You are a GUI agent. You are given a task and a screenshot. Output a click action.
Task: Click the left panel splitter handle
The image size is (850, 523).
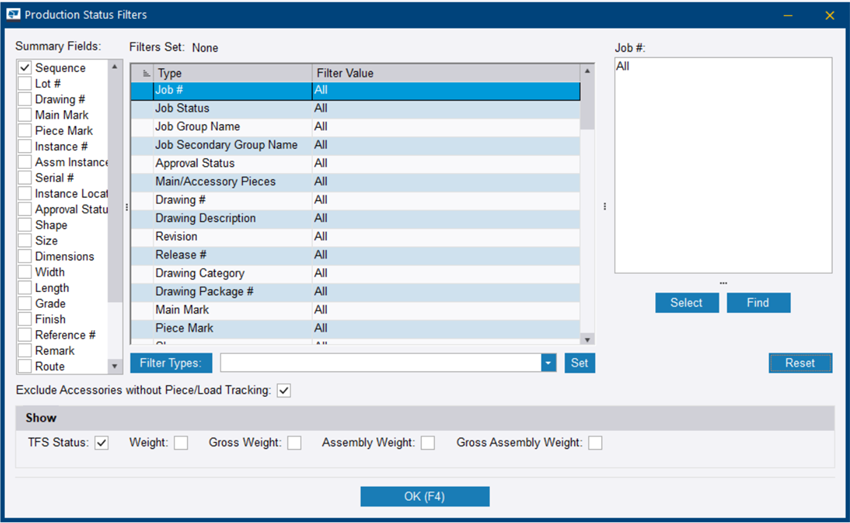[126, 207]
